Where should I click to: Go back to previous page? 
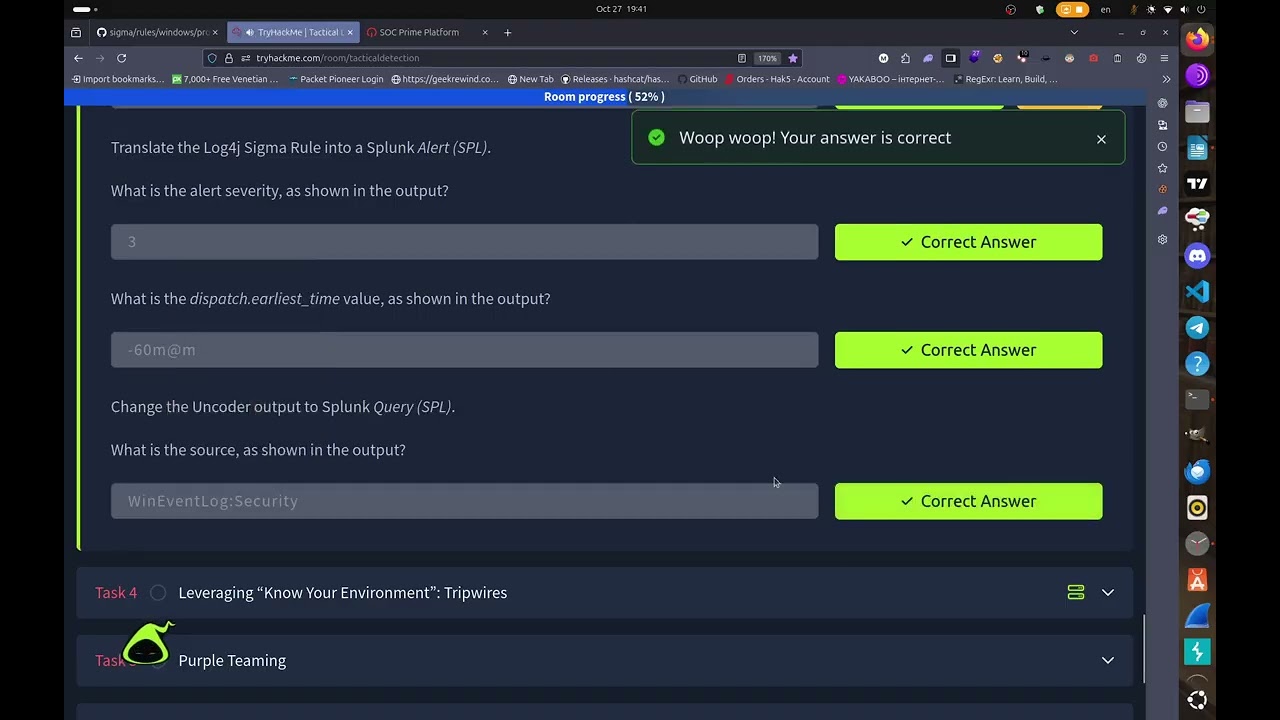click(x=78, y=58)
